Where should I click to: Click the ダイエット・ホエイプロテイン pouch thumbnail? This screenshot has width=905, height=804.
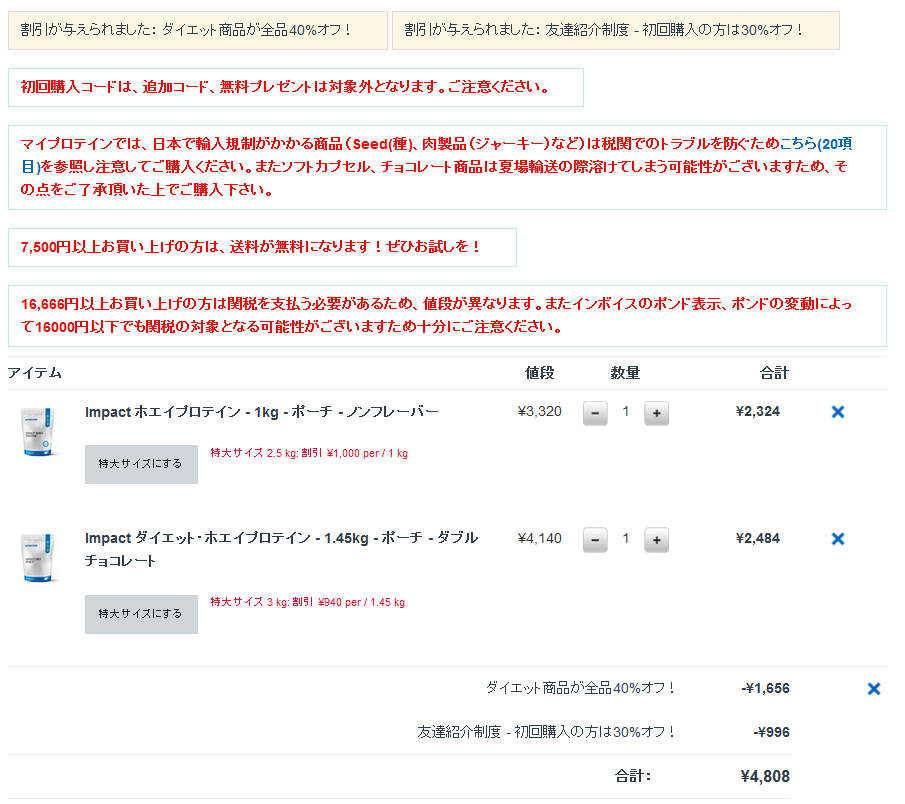[38, 558]
